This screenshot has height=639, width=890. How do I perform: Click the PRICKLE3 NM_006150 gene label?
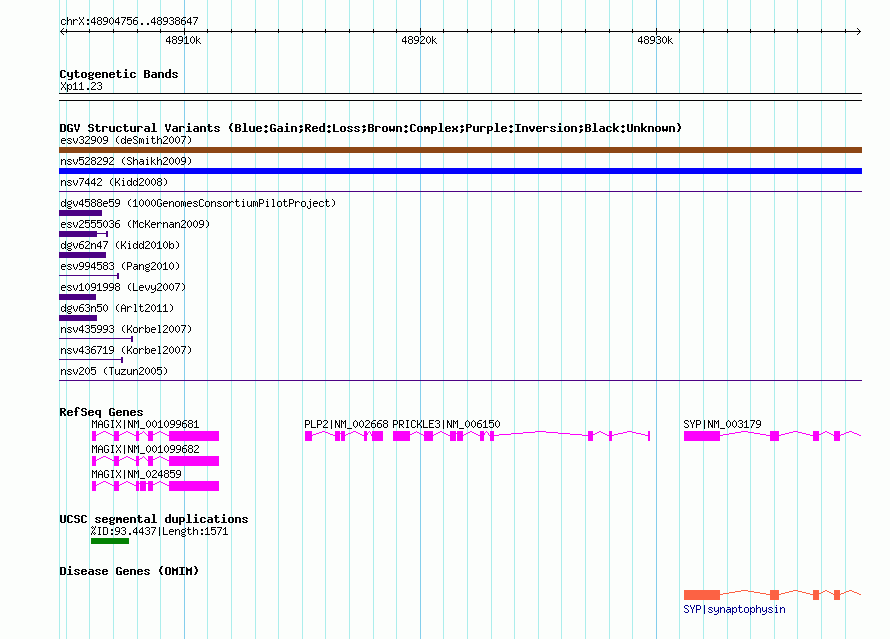pyautogui.click(x=446, y=424)
